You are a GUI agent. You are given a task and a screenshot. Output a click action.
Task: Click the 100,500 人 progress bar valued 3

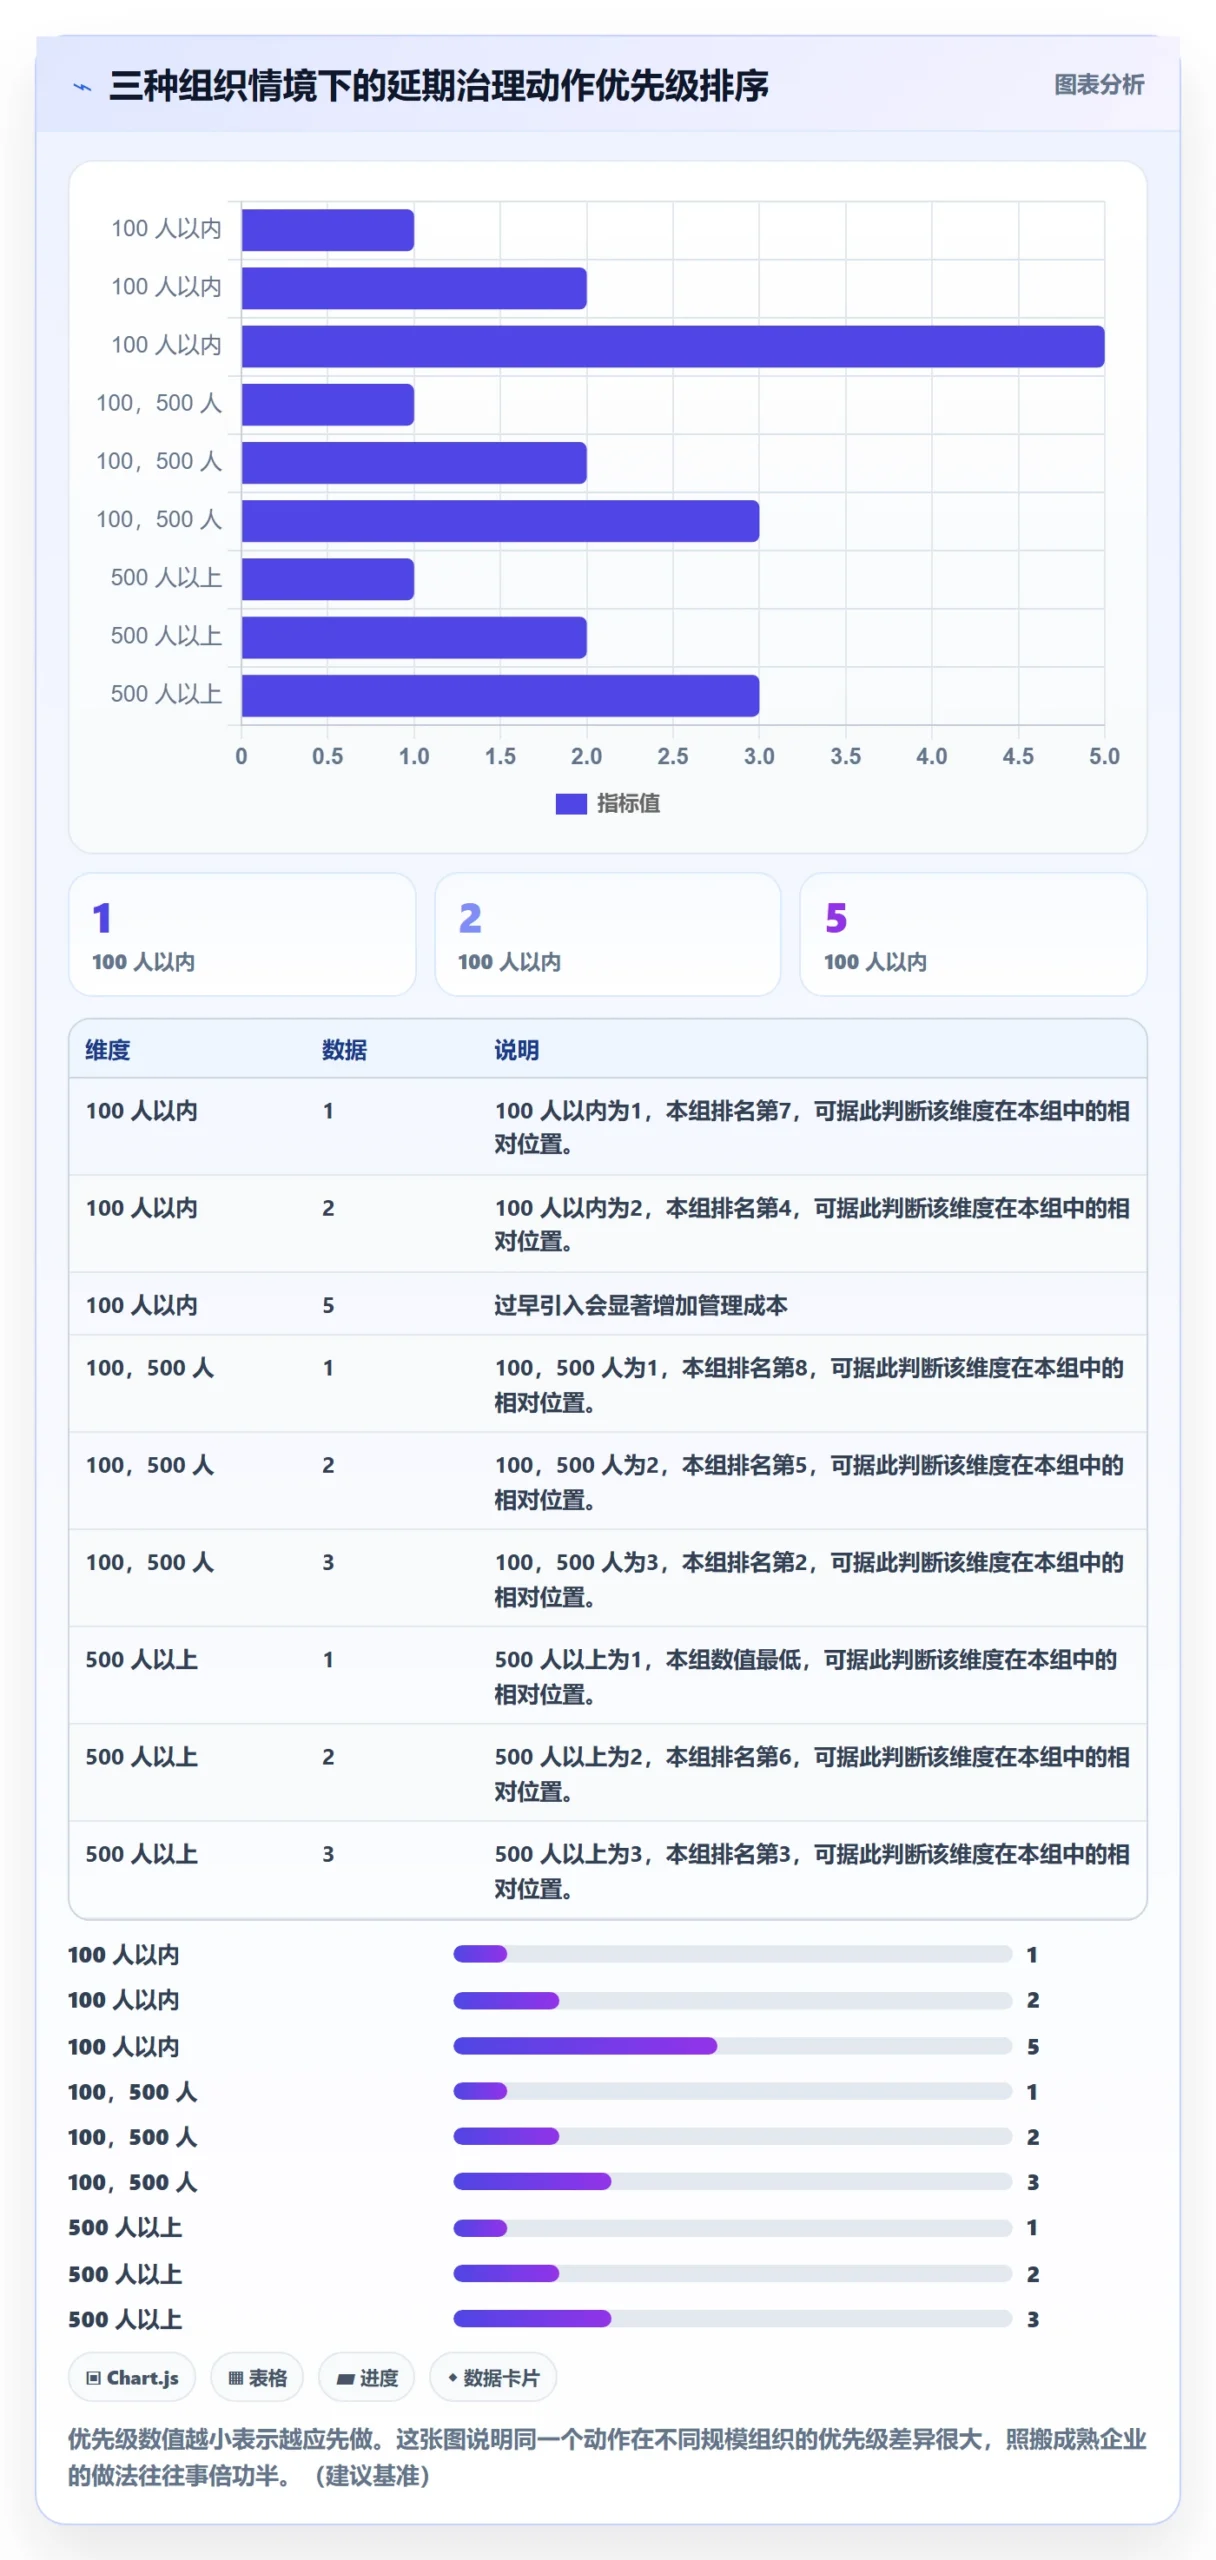coord(732,2181)
